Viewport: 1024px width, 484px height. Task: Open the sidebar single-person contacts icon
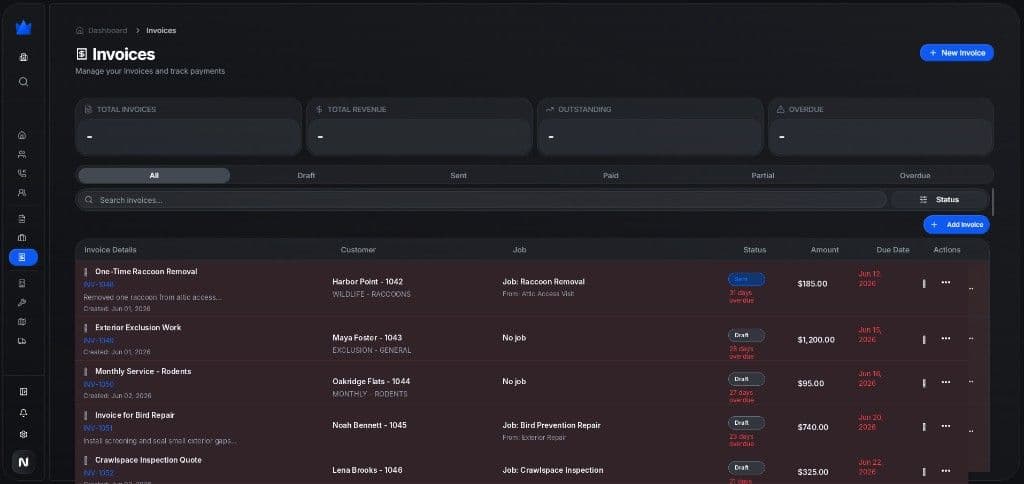pyautogui.click(x=22, y=193)
